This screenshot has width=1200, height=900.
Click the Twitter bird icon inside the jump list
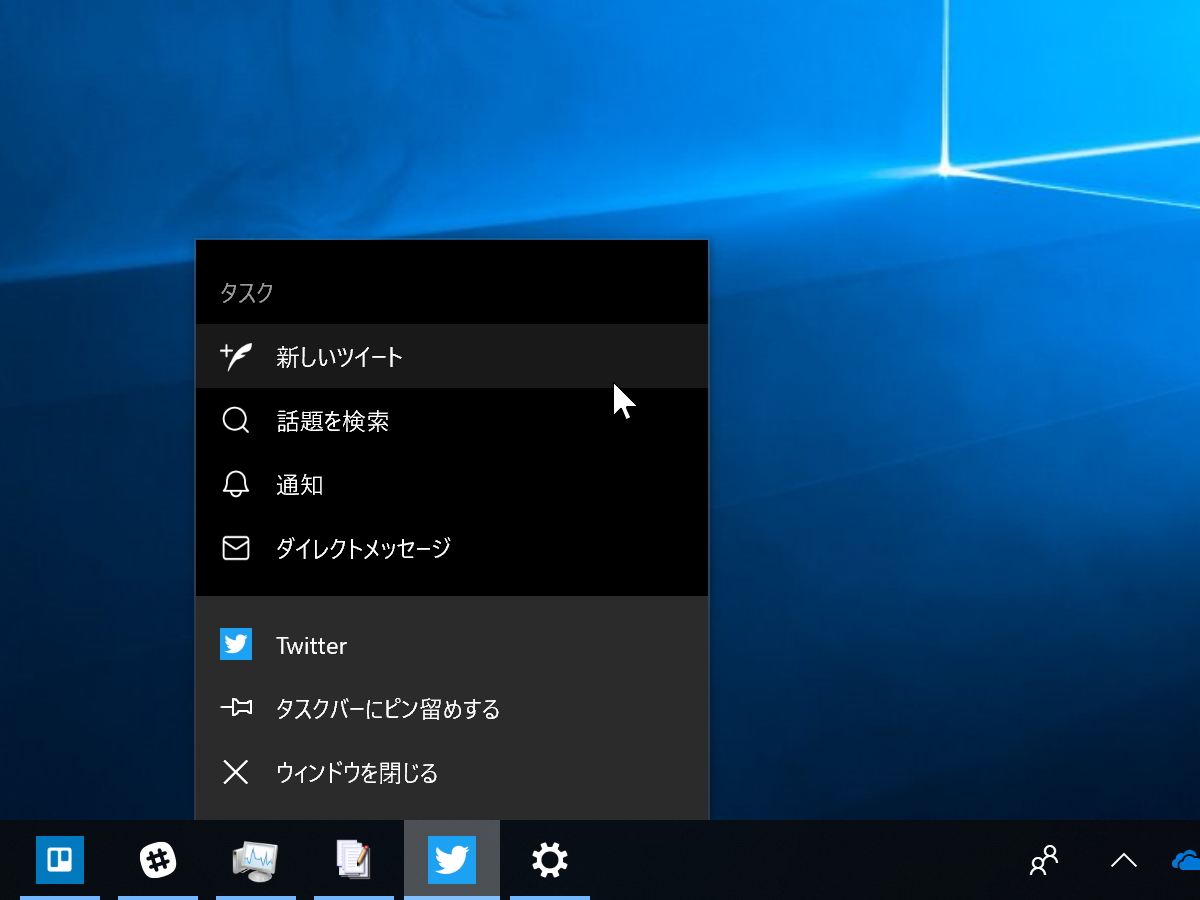pos(236,644)
